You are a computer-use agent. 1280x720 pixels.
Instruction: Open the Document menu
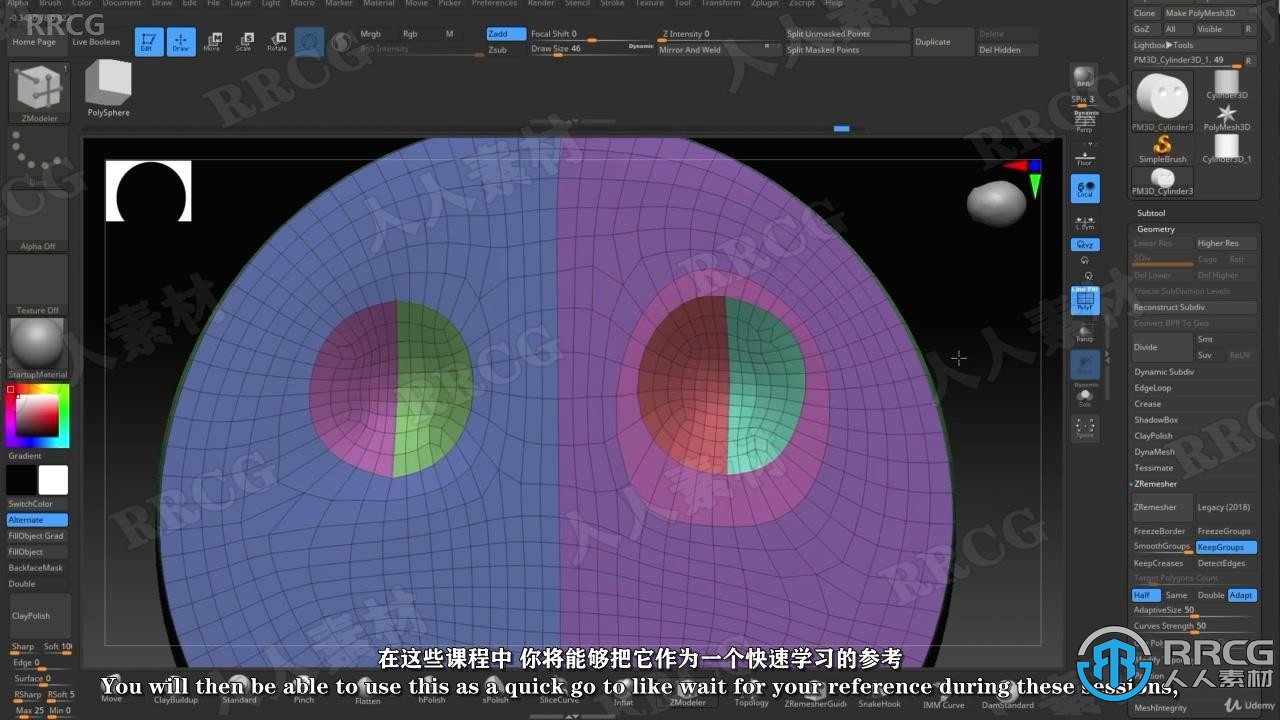[122, 4]
